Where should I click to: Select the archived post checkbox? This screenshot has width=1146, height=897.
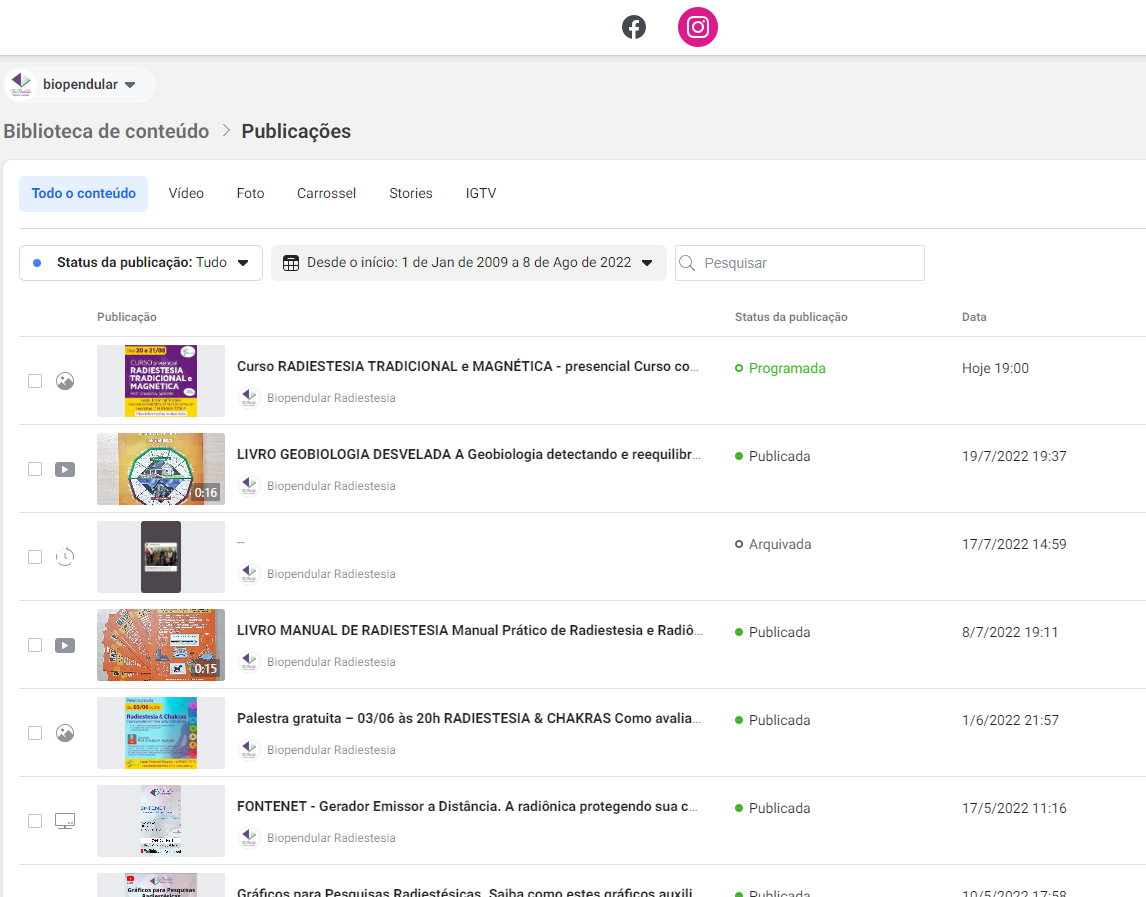pos(35,557)
